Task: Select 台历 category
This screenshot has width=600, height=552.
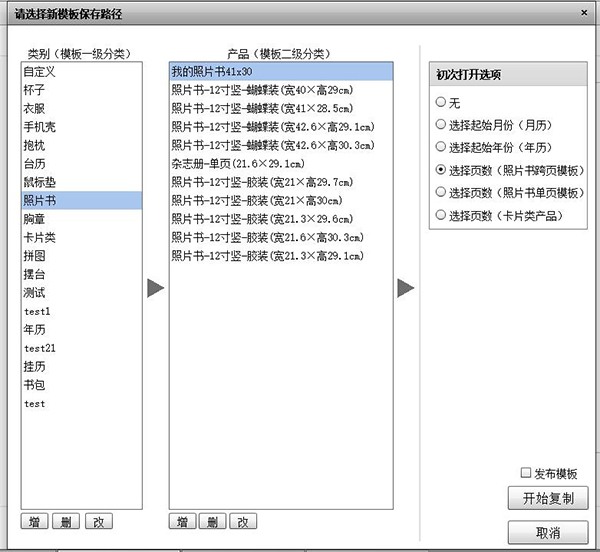Action: (82, 164)
